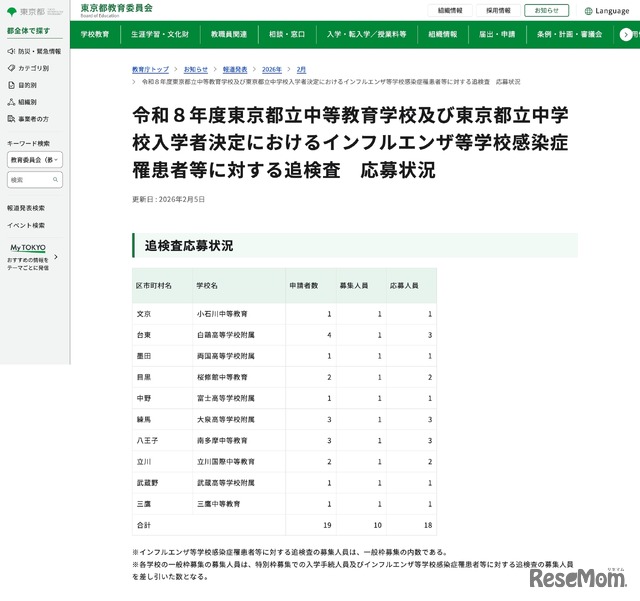Open 事業者の方 in sidebar
Screen dimensions: 640x601
pyautogui.click(x=33, y=119)
